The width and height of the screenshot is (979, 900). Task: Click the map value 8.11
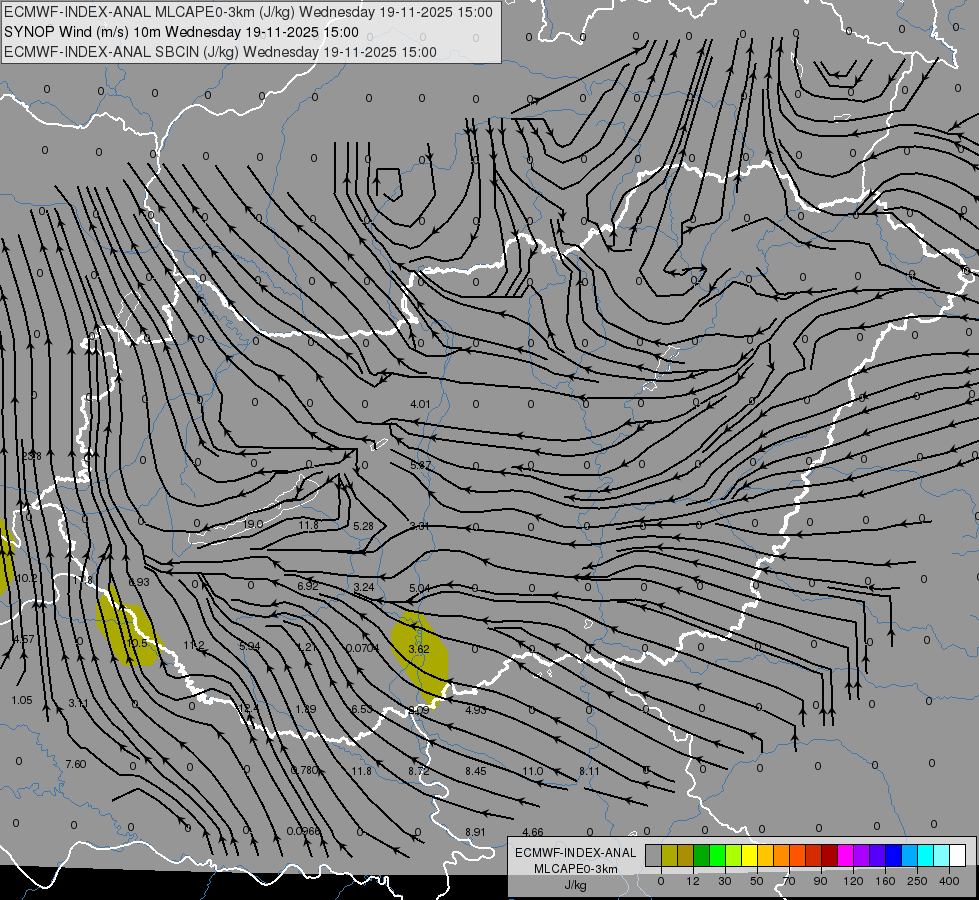pyautogui.click(x=589, y=771)
